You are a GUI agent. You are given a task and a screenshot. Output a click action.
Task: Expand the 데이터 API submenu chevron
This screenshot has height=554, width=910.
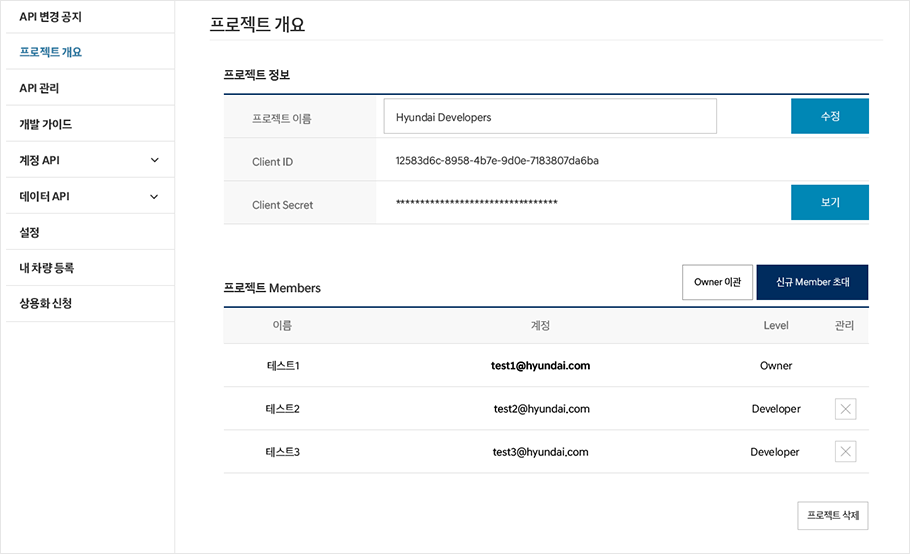(154, 197)
